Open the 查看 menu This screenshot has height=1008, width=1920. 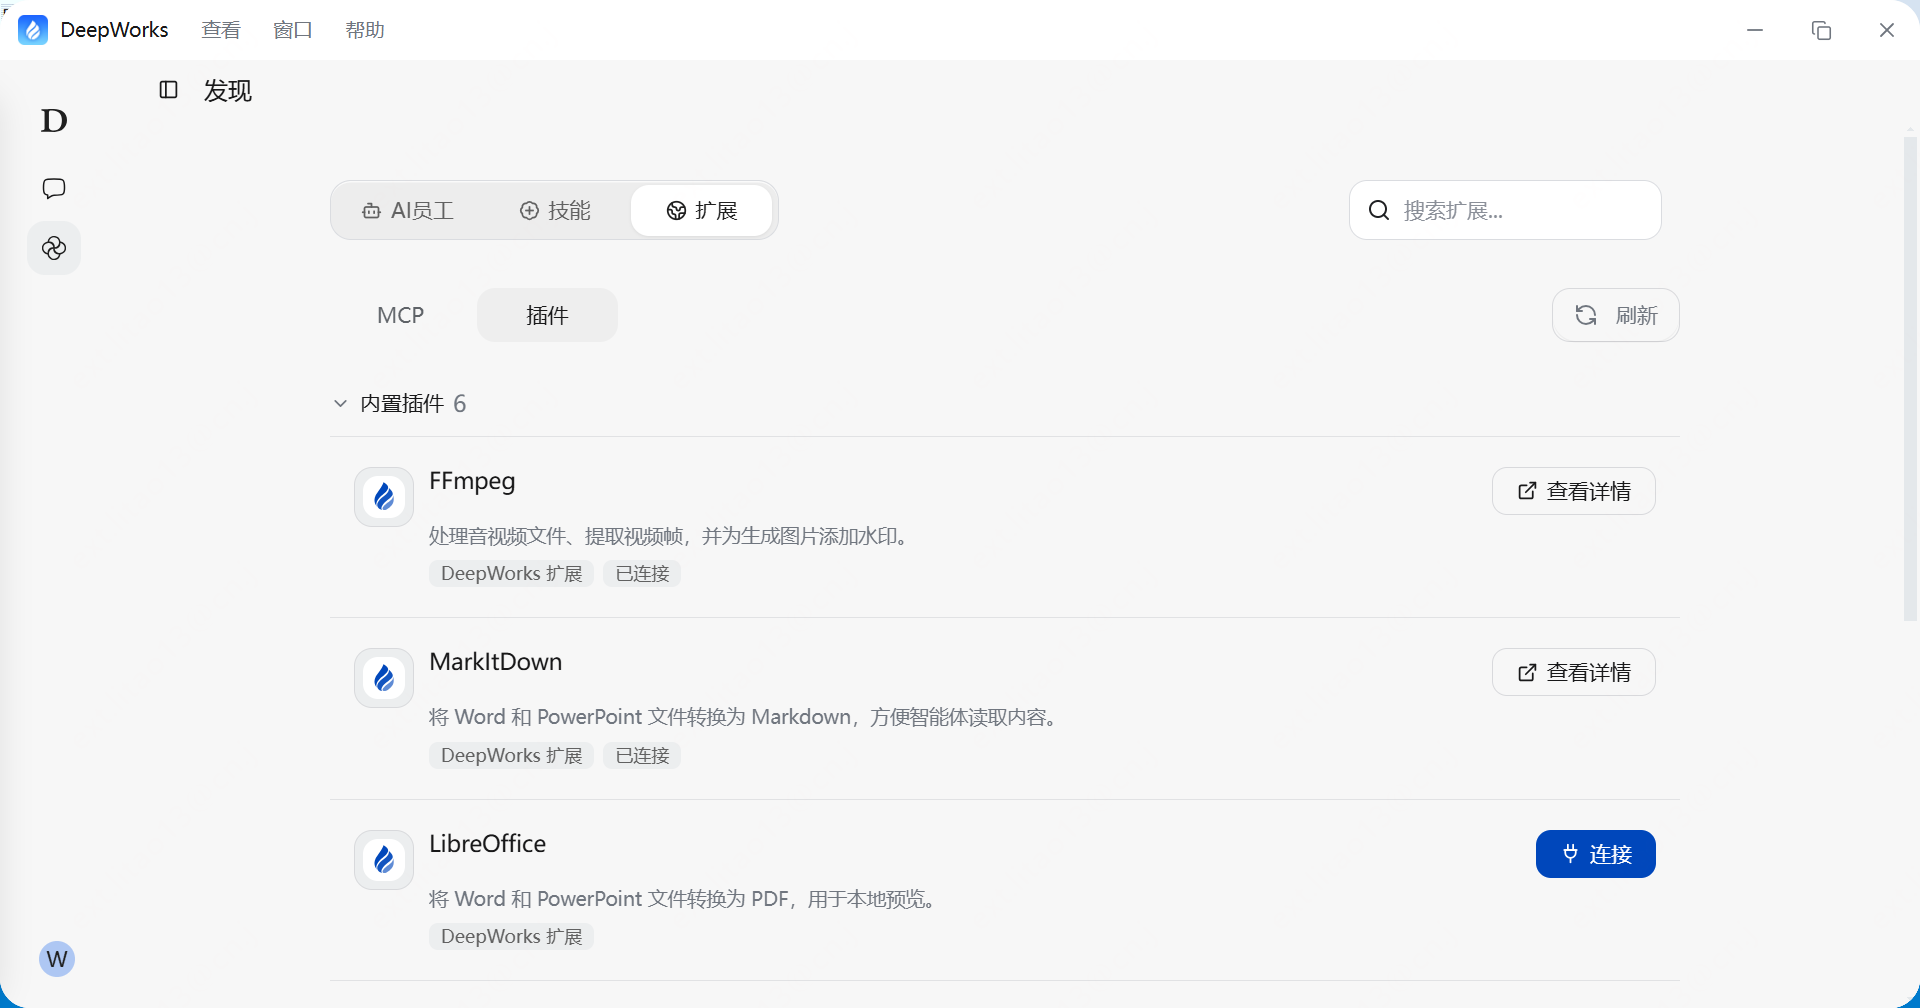221,30
